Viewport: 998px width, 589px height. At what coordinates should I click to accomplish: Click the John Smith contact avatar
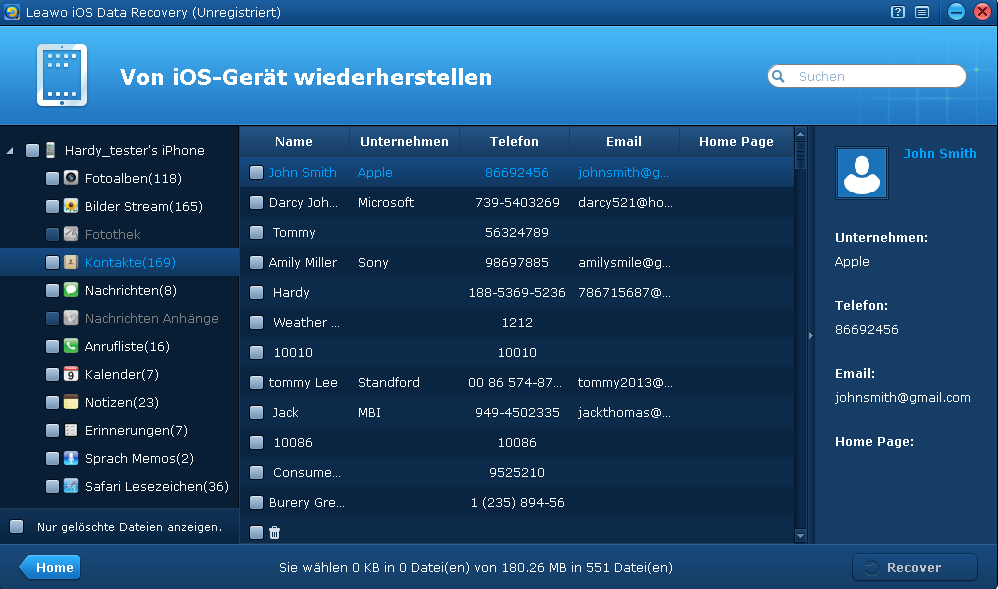tap(862, 173)
